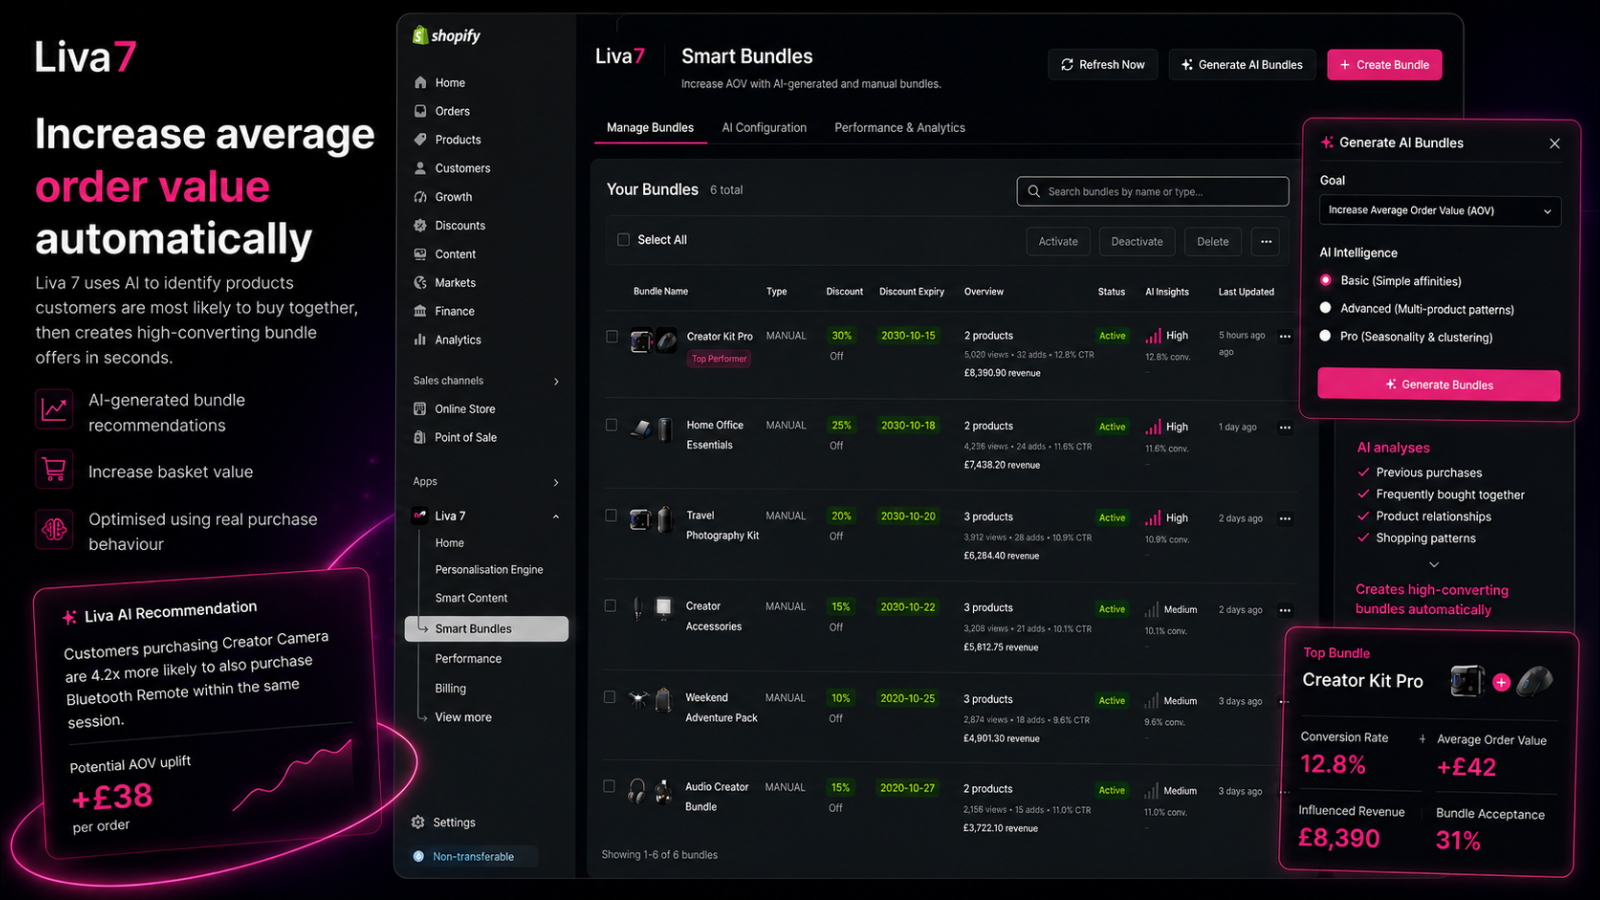Open the Orders icon in sidebar
1600x900 pixels.
point(420,111)
